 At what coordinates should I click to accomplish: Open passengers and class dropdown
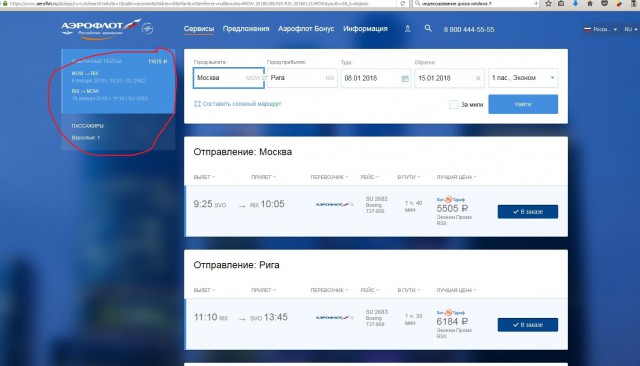[523, 78]
